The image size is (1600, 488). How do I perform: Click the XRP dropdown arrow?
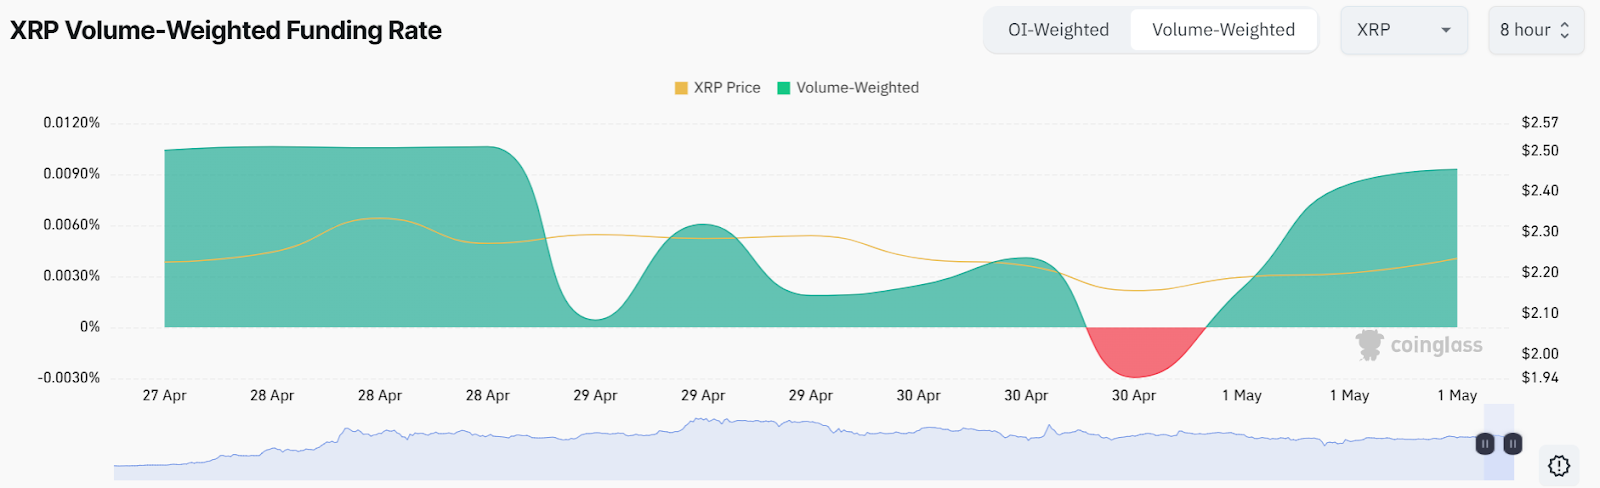(x=1445, y=30)
